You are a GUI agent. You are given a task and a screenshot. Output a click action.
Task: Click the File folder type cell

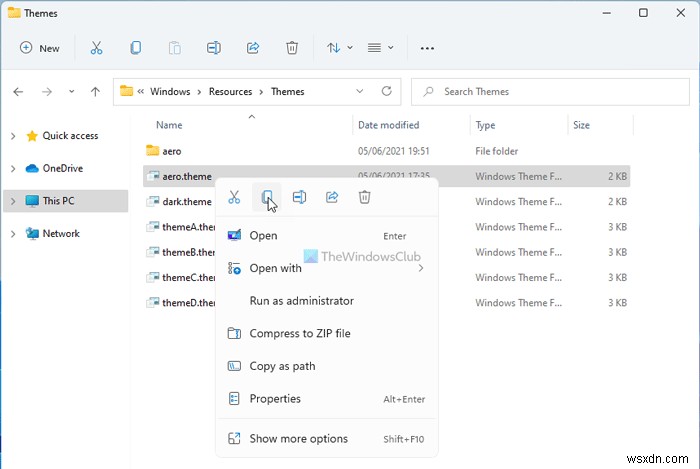(x=496, y=151)
